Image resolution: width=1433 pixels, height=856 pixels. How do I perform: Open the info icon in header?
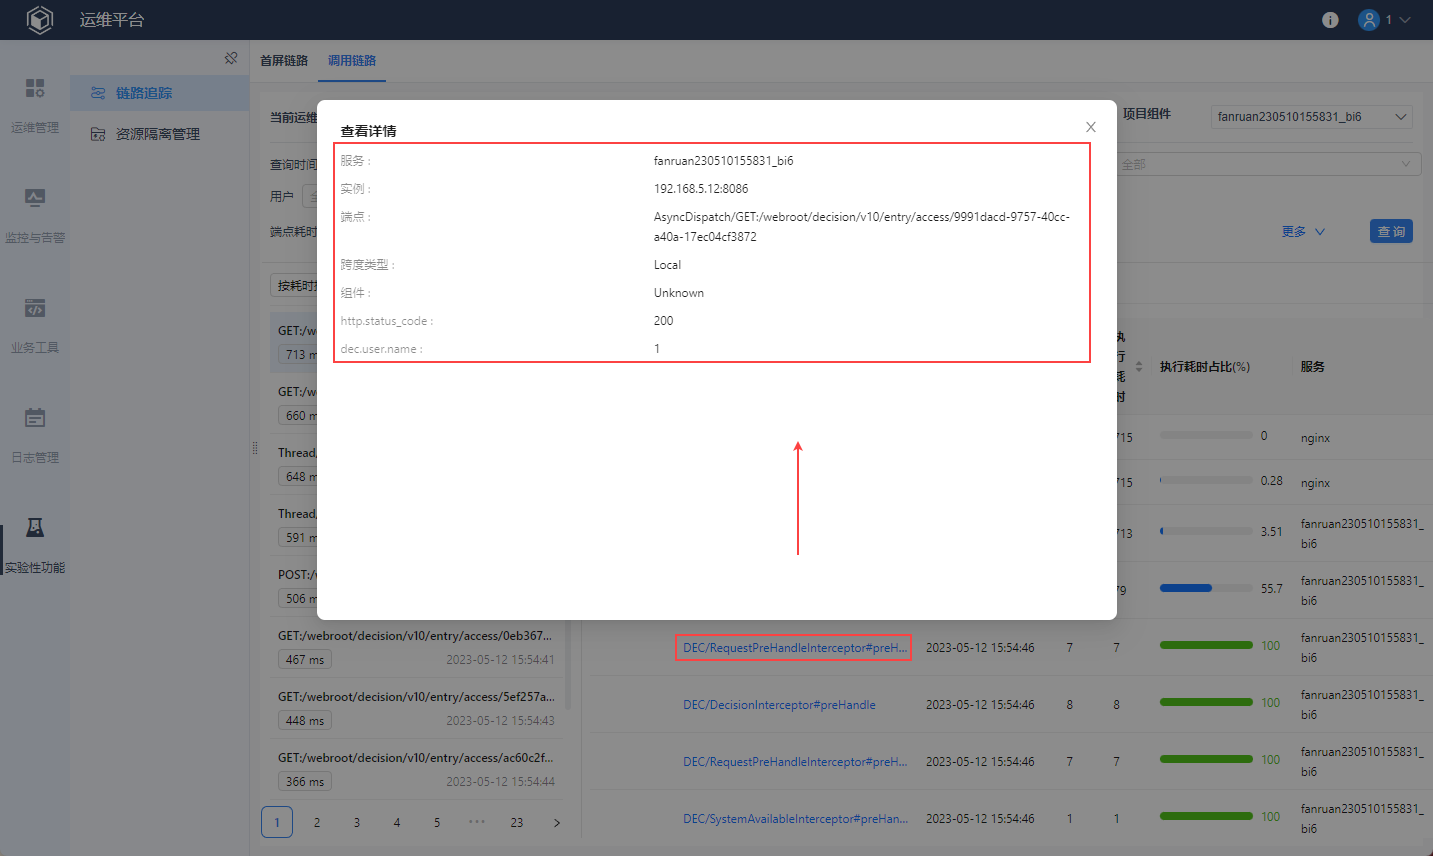1330,20
